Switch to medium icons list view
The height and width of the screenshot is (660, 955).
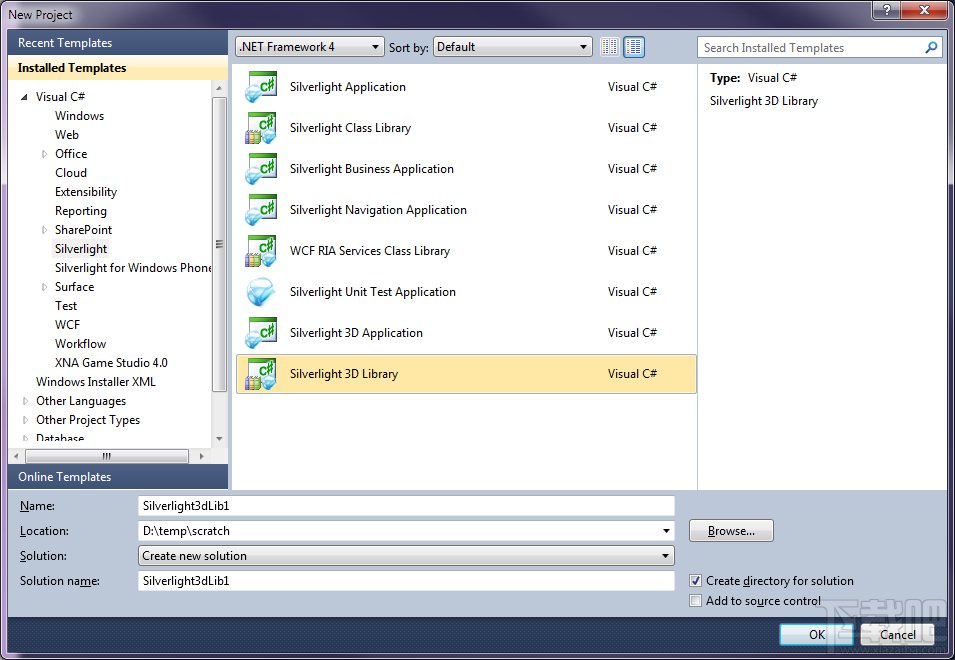(634, 46)
